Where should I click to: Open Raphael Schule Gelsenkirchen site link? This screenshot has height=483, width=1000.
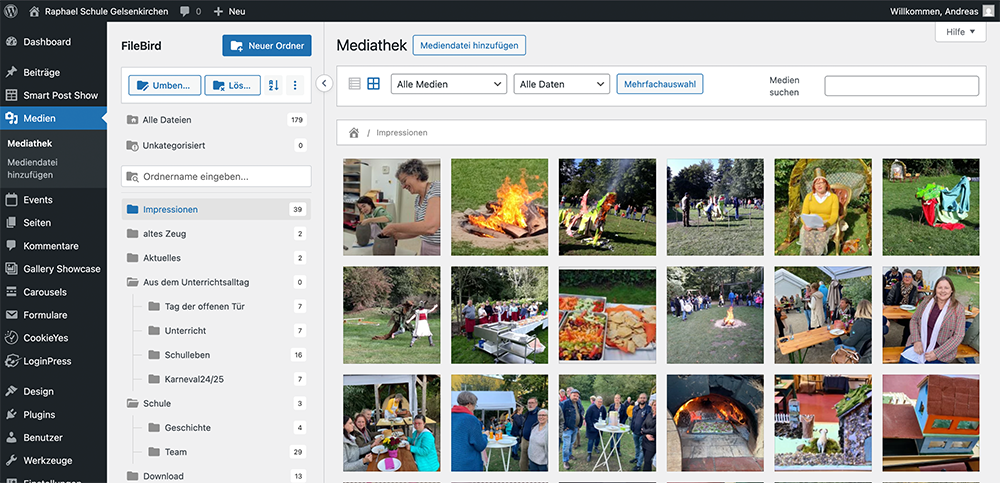coord(99,11)
